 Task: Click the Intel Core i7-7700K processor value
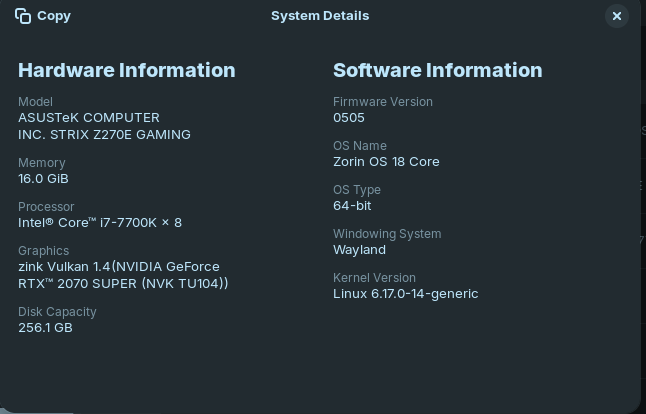coord(100,223)
